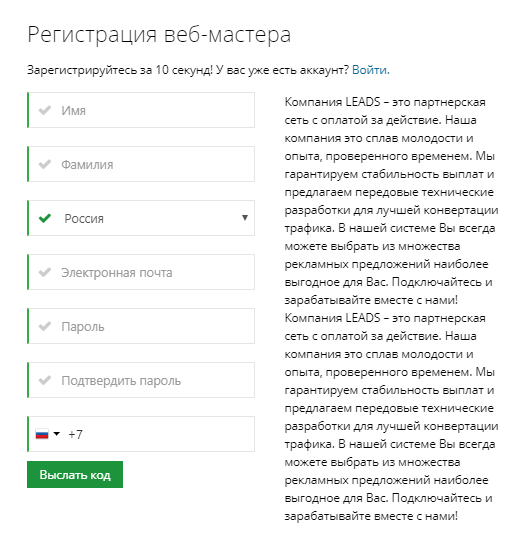506x541 pixels.
Task: Click the checkmark icon in Имя field
Action: tap(45, 110)
